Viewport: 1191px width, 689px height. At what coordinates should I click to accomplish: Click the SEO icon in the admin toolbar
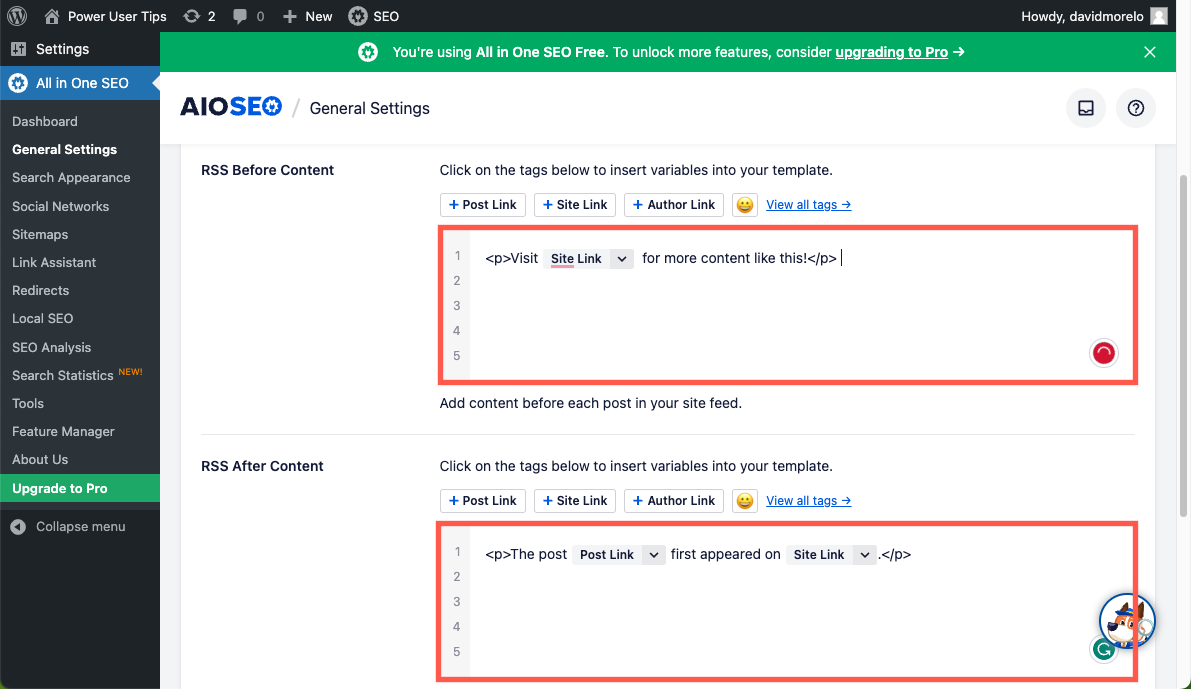(x=357, y=15)
